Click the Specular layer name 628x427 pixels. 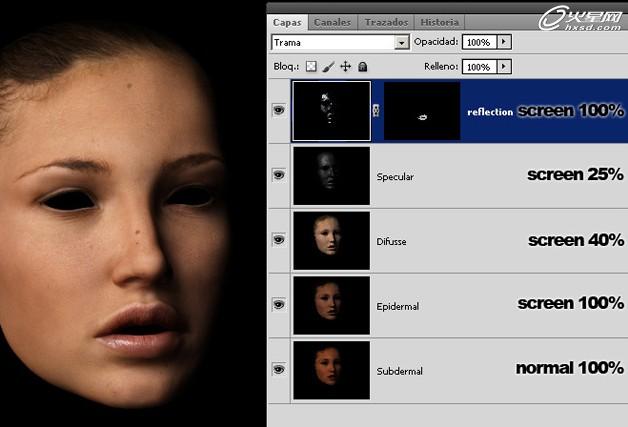[395, 177]
